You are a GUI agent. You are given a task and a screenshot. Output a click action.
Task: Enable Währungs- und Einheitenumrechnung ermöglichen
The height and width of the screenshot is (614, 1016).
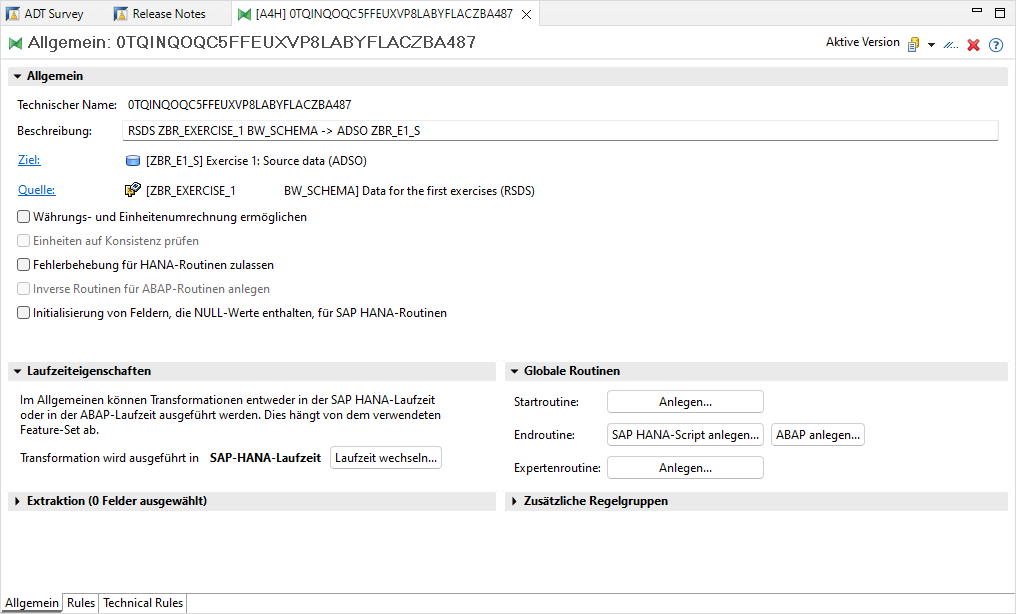[23, 216]
